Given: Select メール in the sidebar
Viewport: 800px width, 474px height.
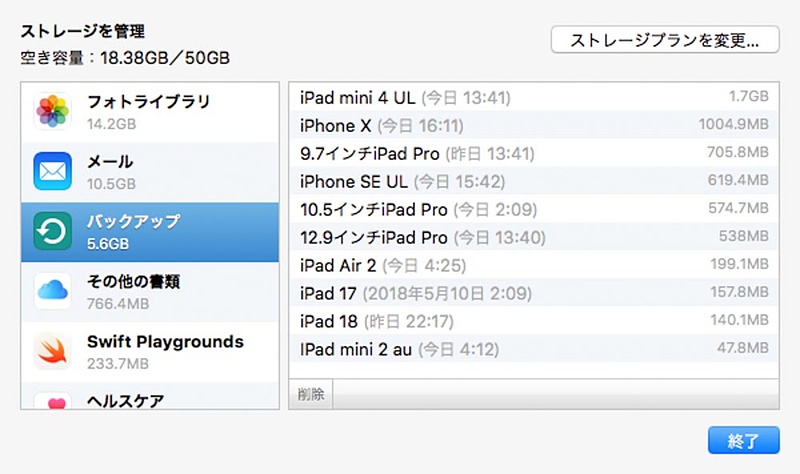Looking at the screenshot, I should point(150,172).
